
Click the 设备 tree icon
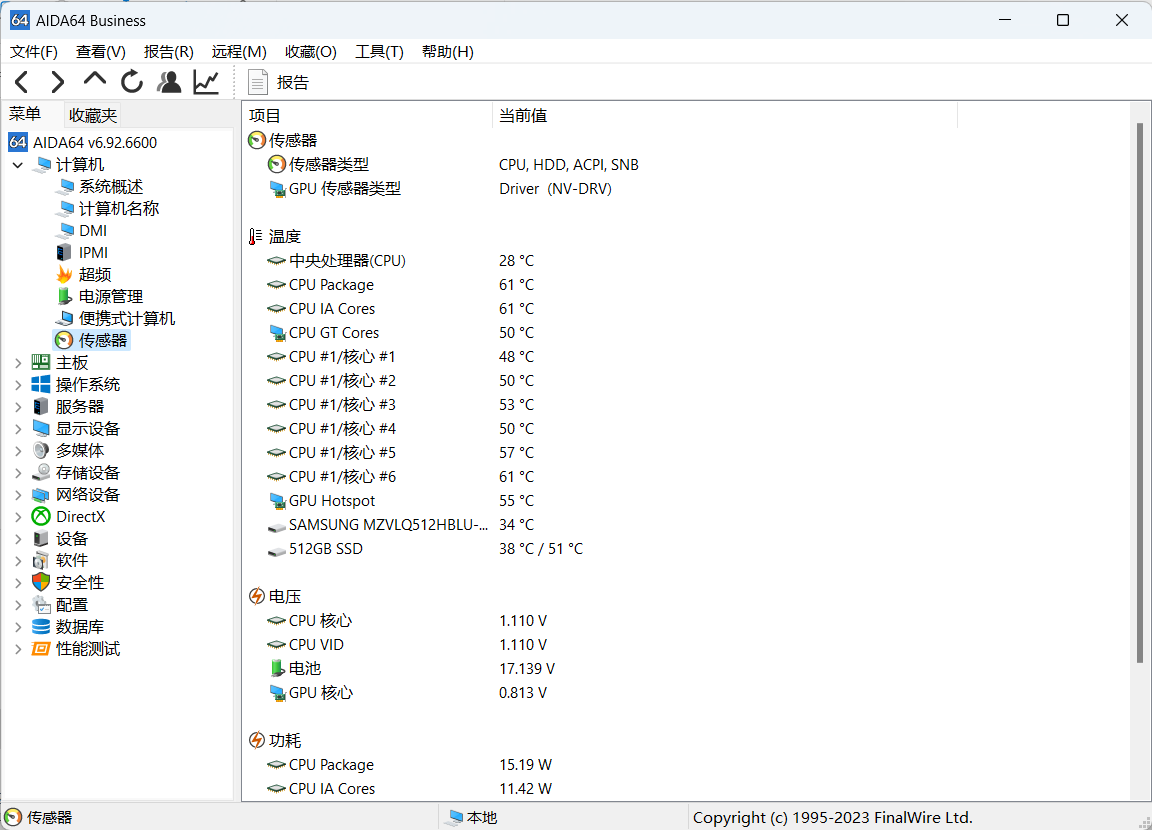coord(41,539)
